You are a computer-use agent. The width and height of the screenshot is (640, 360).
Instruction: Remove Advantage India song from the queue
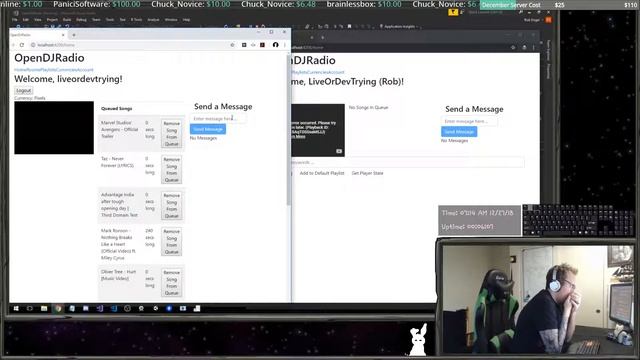click(171, 205)
